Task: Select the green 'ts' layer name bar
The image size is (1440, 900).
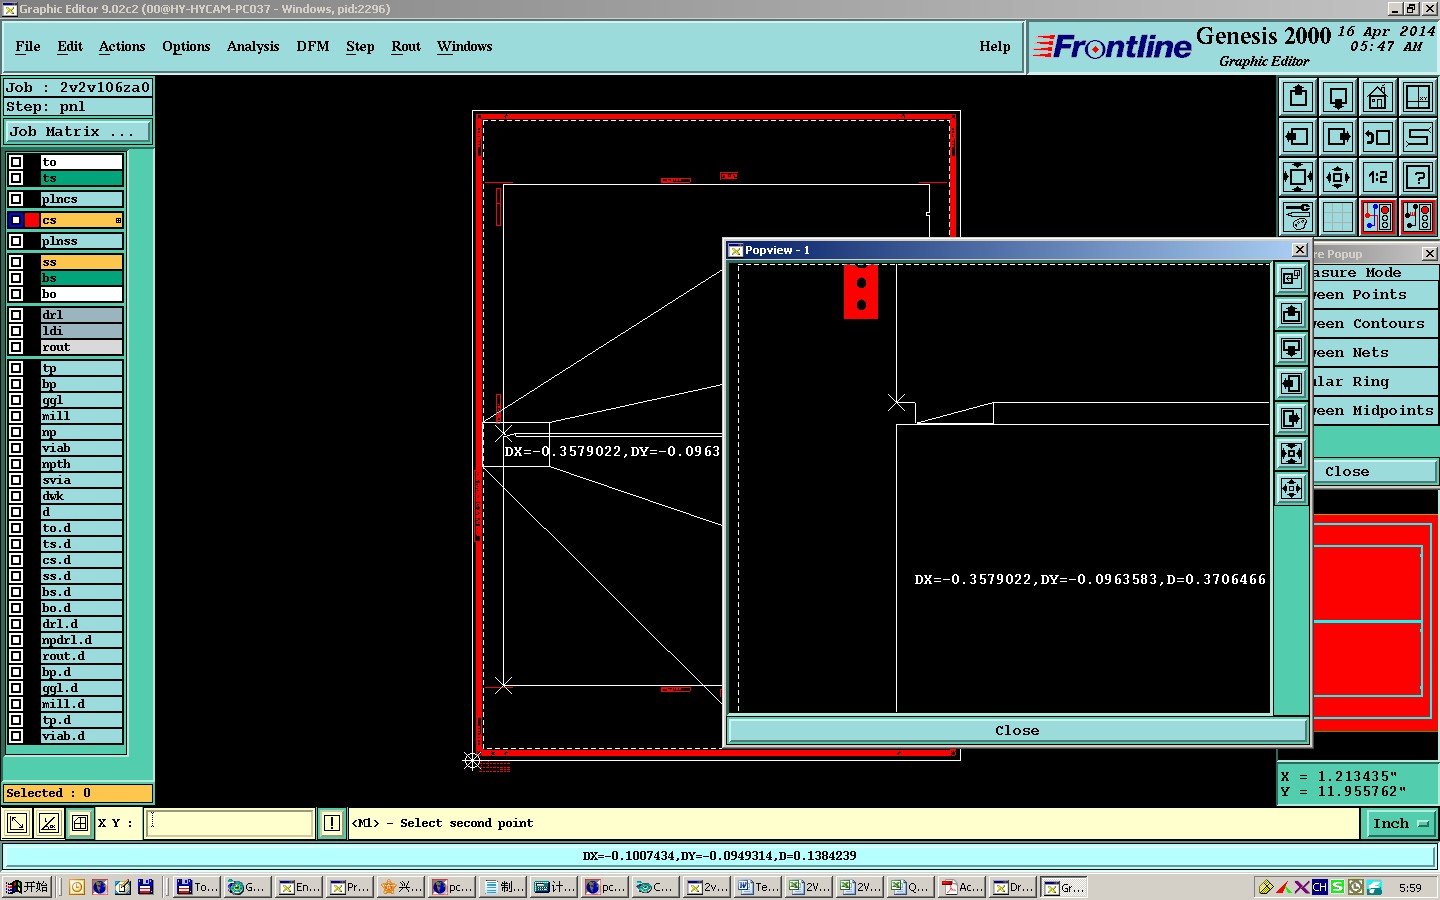Action: (81, 178)
